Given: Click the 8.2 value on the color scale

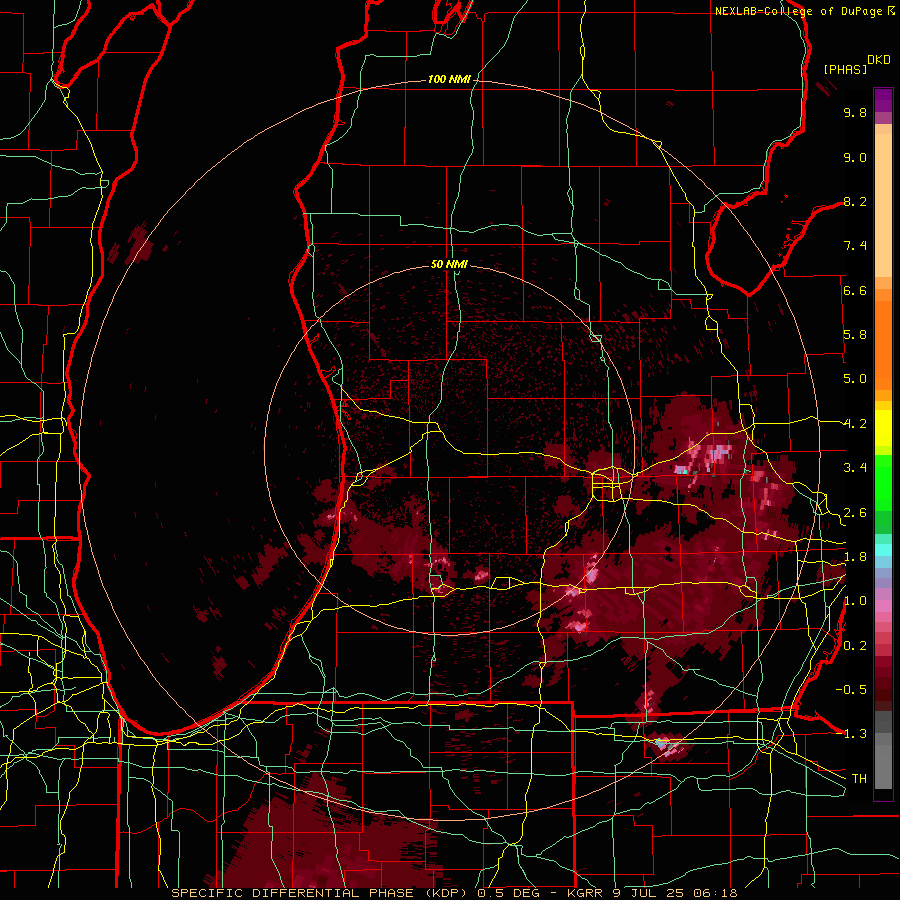Looking at the screenshot, I should click(x=855, y=201).
